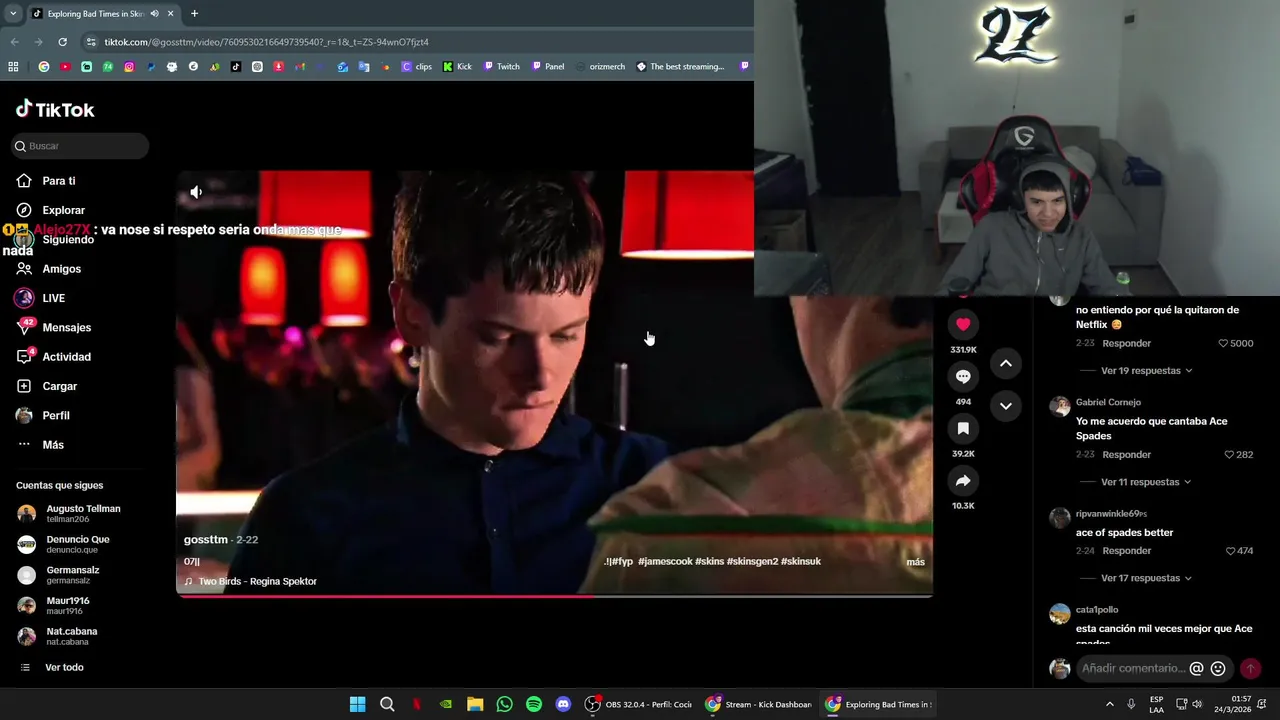
Task: Open a new Chrome tab
Action: click(194, 13)
